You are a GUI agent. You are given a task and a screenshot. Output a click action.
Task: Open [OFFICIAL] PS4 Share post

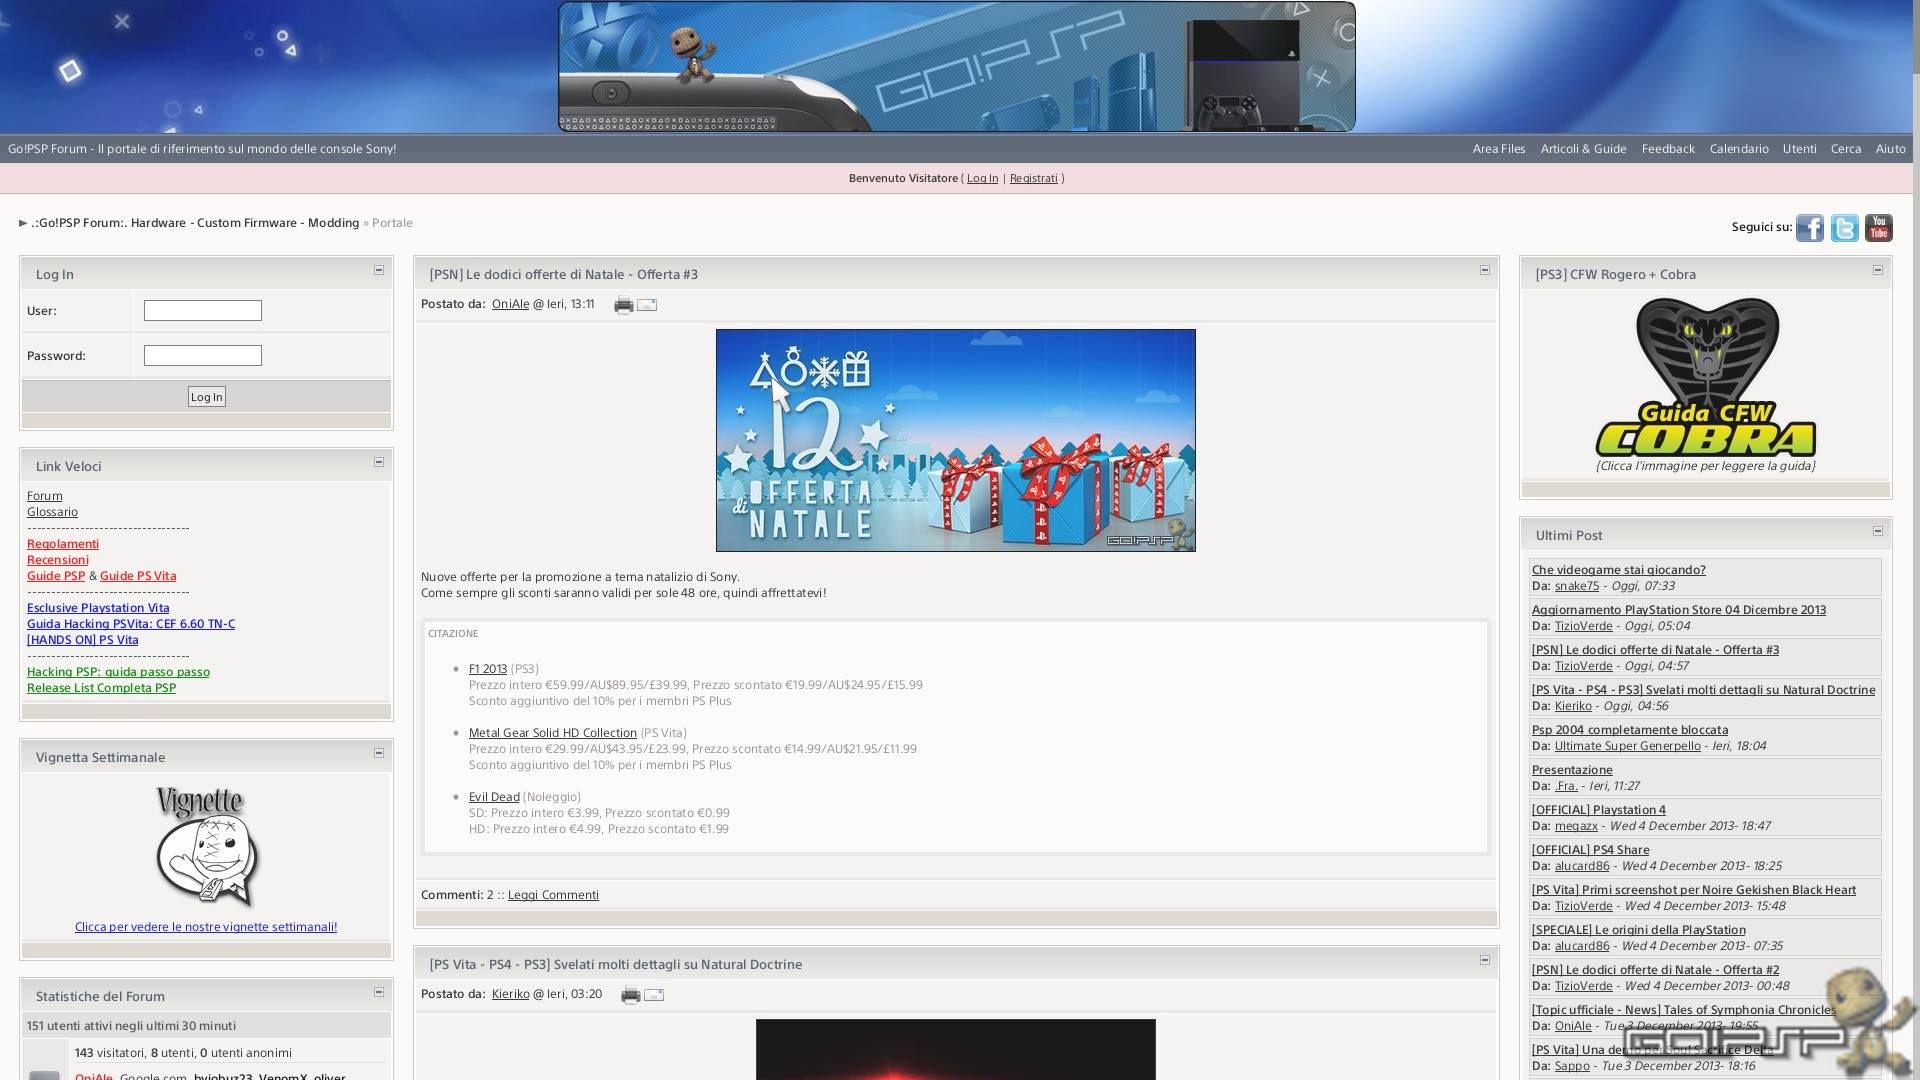pyautogui.click(x=1591, y=850)
